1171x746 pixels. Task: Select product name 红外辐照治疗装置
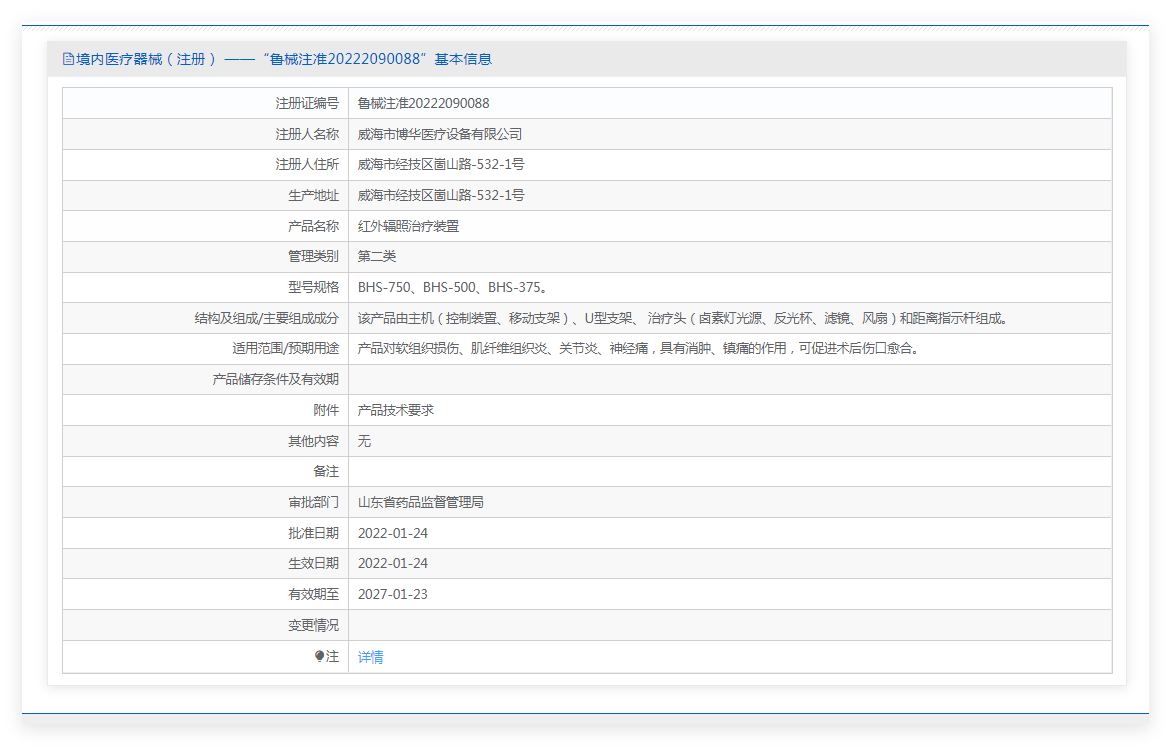409,226
